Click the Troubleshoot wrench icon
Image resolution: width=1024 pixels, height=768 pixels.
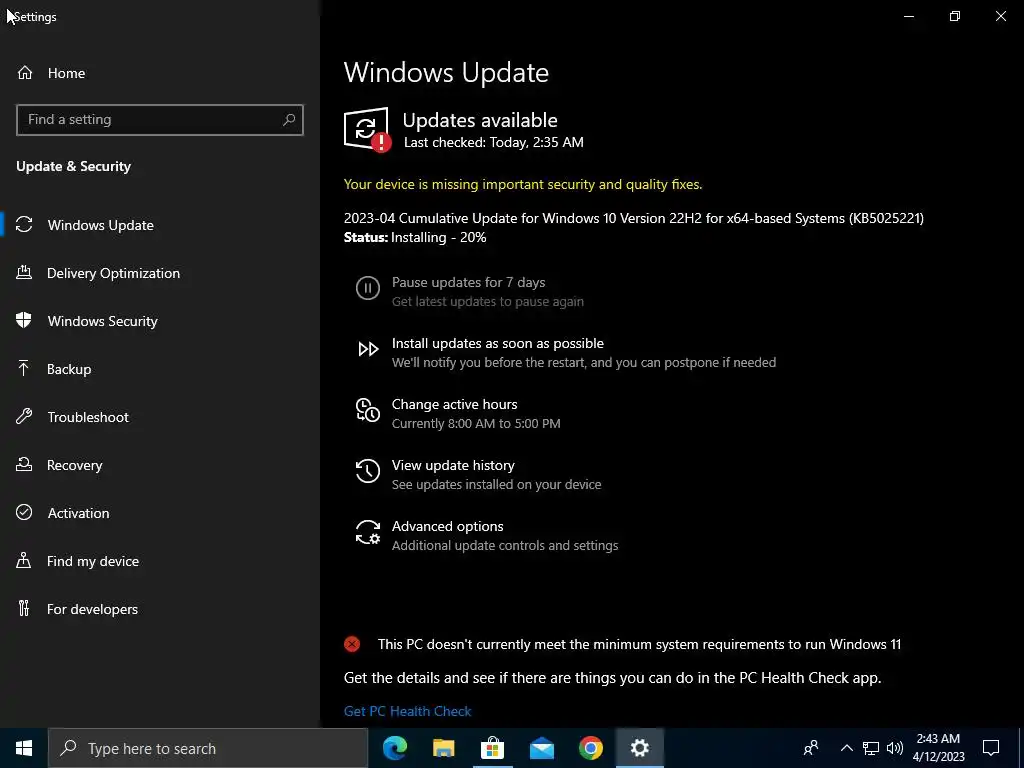pyautogui.click(x=24, y=416)
